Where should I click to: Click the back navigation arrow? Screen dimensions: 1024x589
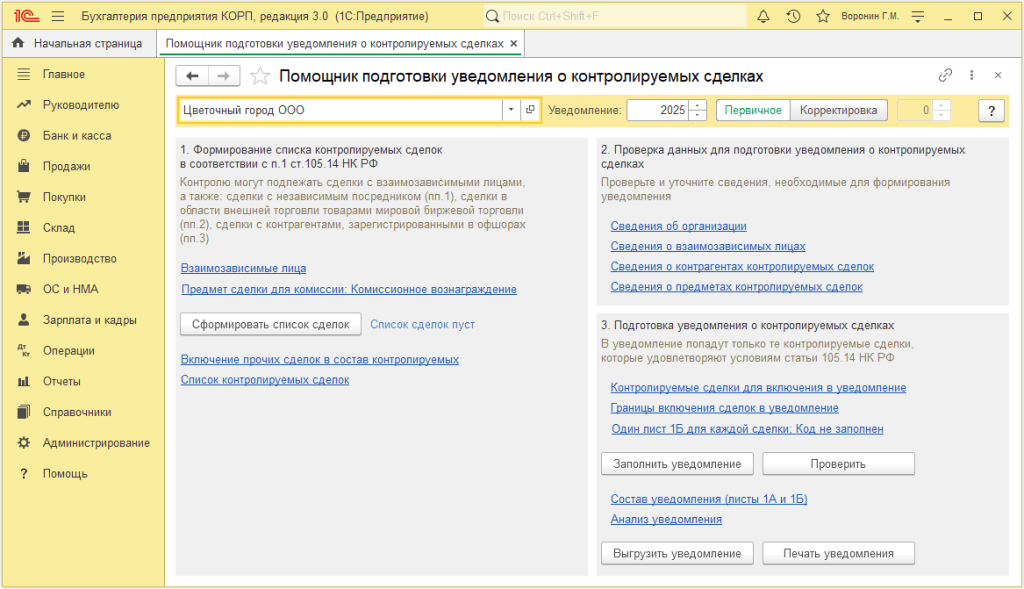[192, 76]
